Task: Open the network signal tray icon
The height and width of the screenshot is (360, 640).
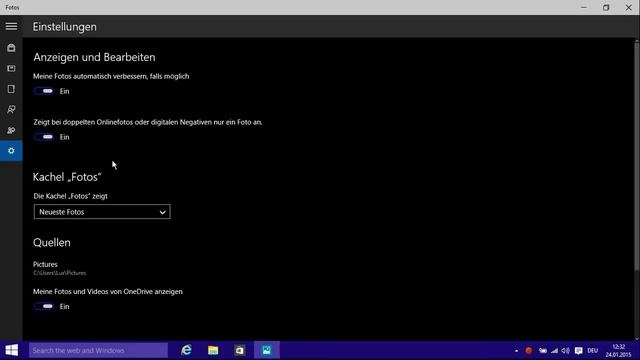Action: coord(554,351)
